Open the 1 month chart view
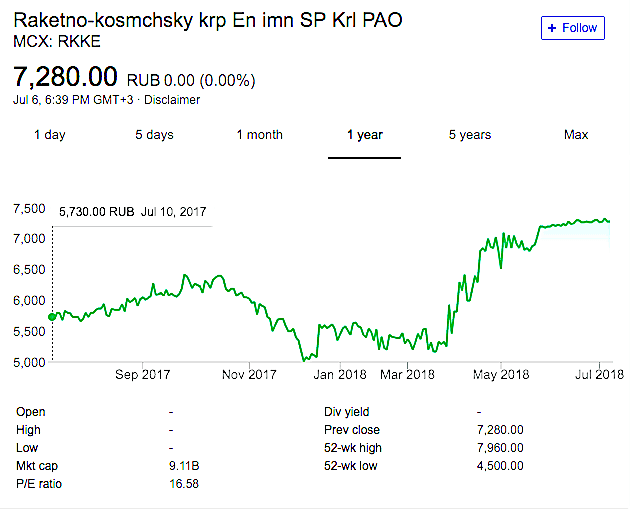 pos(259,135)
